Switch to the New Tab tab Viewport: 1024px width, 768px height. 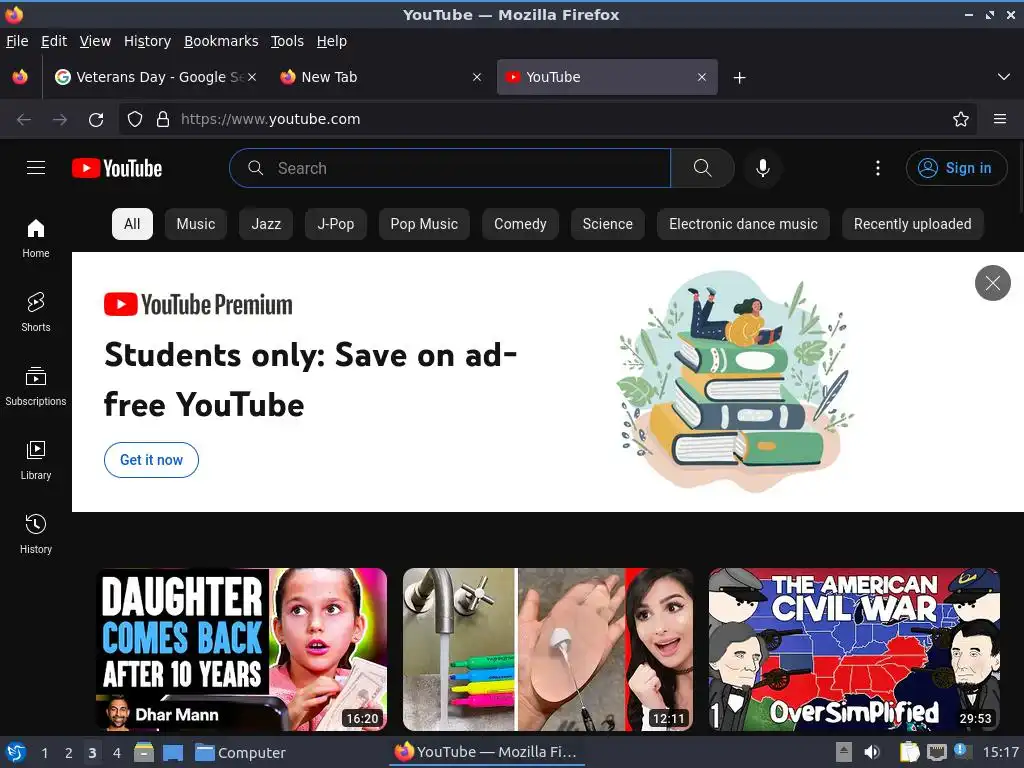(381, 77)
